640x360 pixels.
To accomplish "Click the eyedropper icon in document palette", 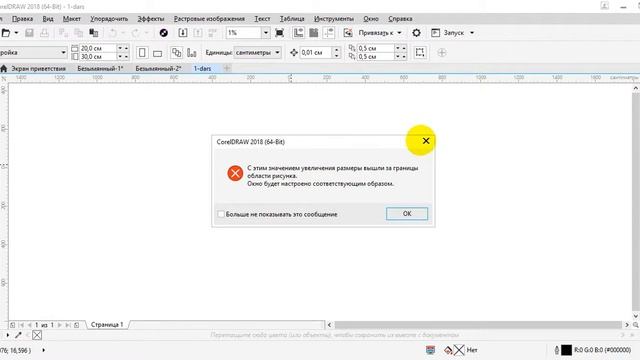I will pos(18,335).
